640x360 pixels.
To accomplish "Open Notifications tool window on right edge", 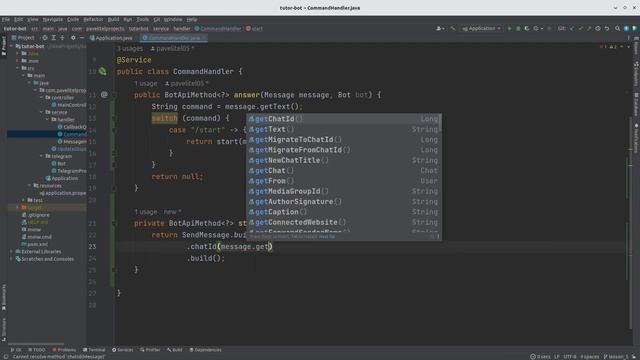I will click(x=636, y=139).
